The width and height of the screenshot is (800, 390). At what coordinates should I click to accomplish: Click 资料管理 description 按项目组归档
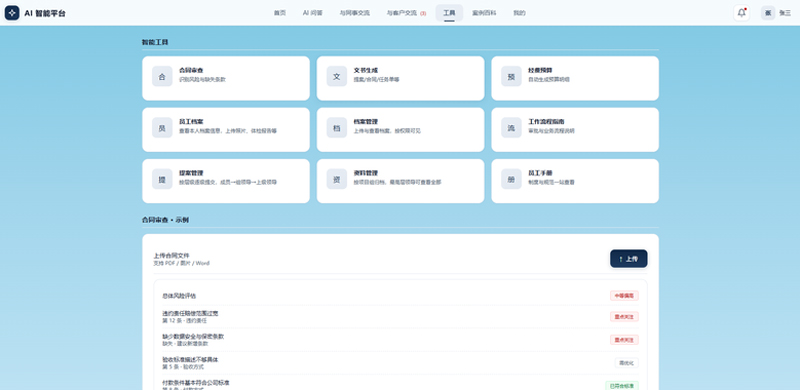(397, 182)
